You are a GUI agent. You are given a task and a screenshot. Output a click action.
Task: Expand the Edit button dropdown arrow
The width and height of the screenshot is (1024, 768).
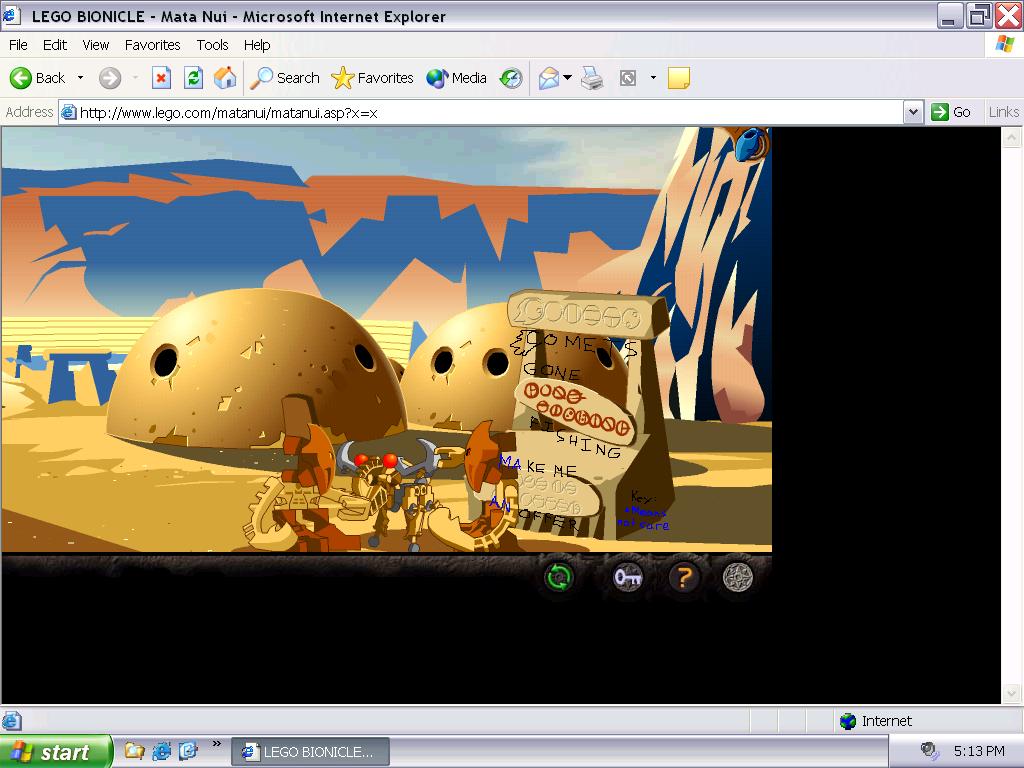coord(653,78)
